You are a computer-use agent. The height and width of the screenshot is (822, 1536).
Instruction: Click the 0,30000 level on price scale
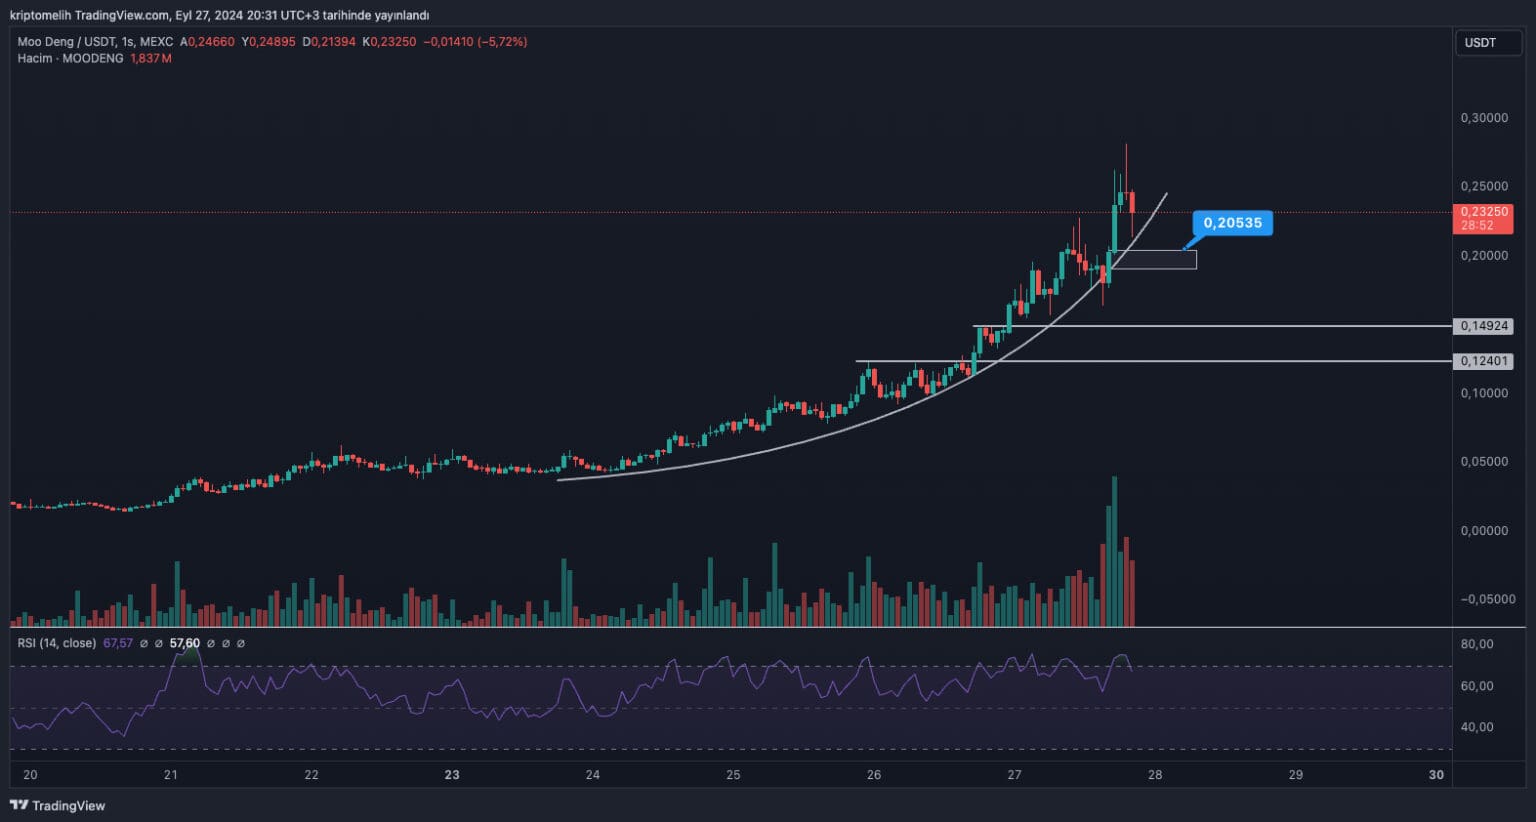click(x=1484, y=118)
